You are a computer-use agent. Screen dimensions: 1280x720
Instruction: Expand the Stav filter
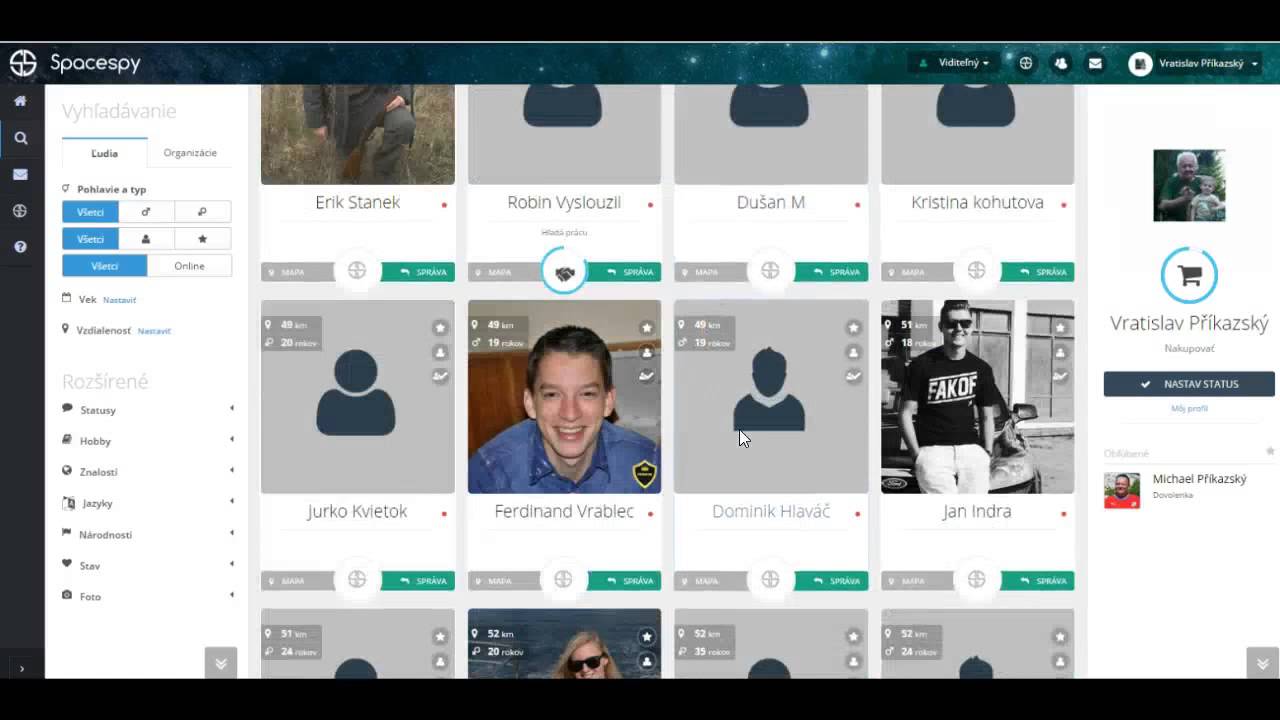(x=147, y=565)
